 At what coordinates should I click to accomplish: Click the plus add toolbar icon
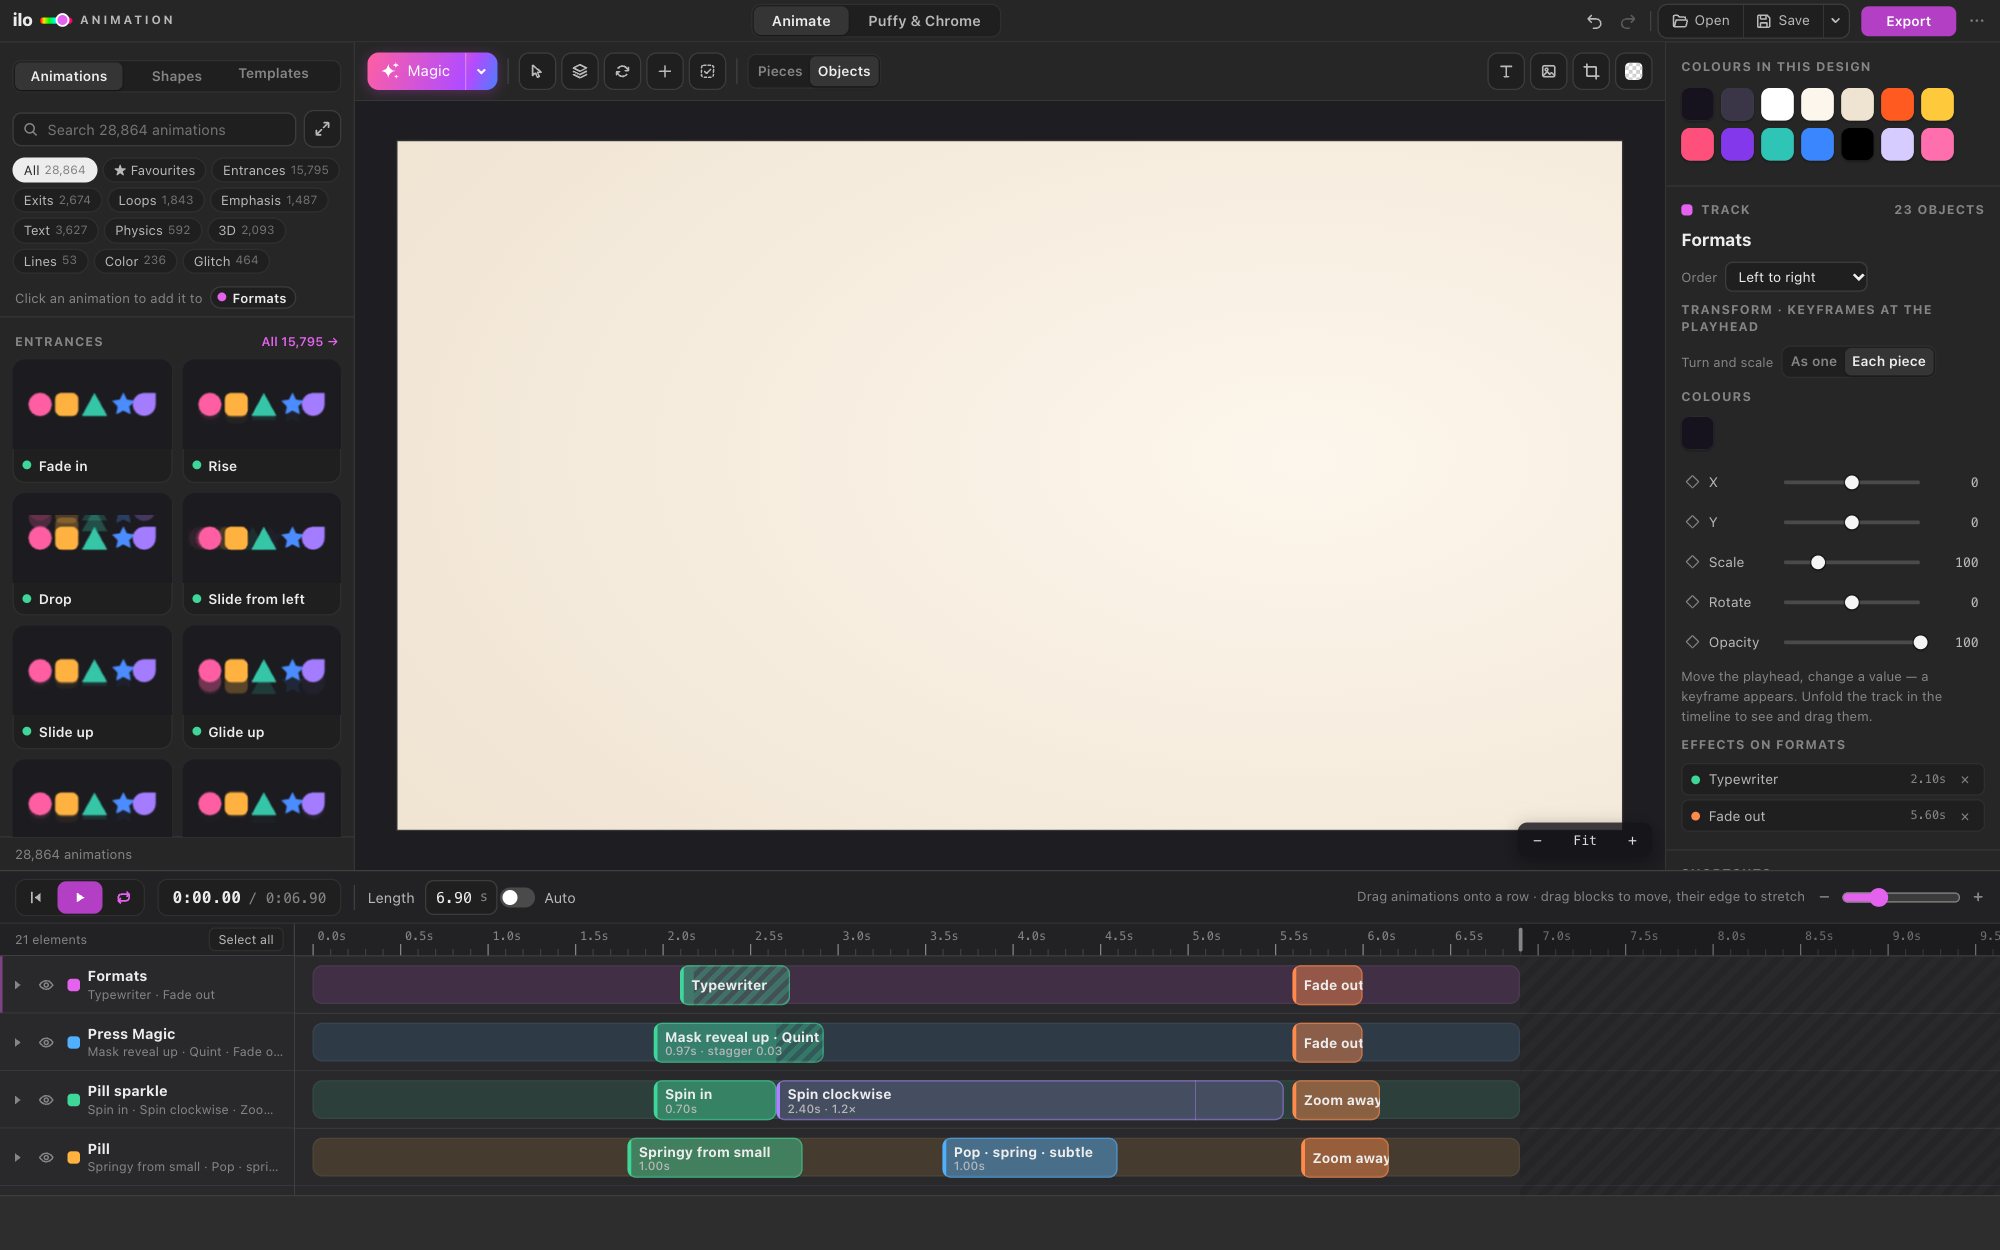[x=665, y=71]
